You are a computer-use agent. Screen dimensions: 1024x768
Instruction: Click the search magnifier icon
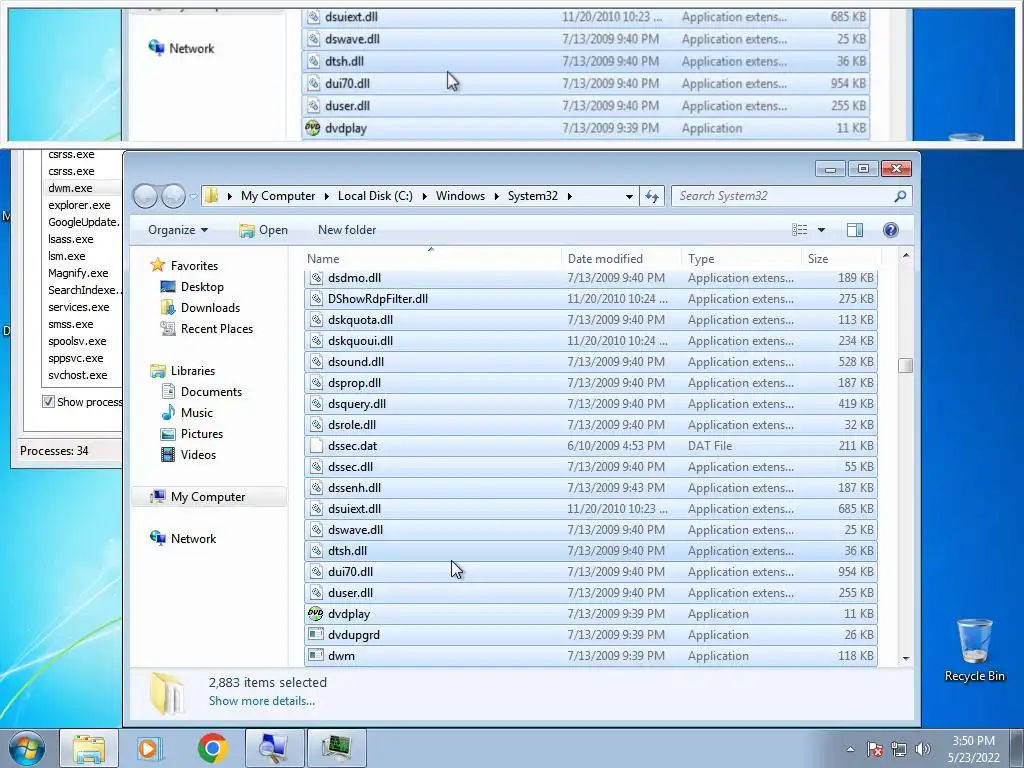pyautogui.click(x=900, y=196)
